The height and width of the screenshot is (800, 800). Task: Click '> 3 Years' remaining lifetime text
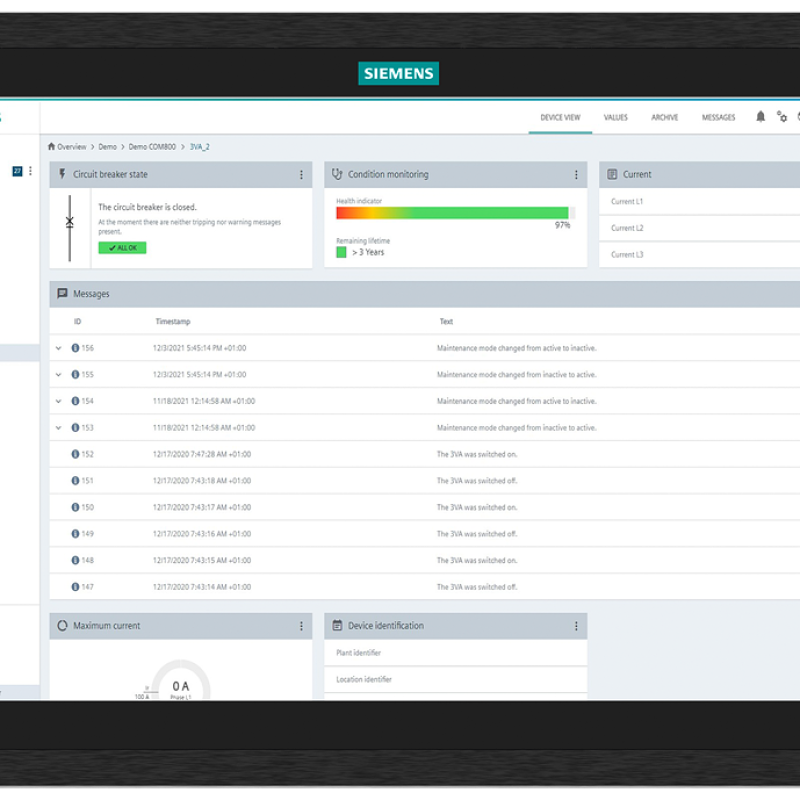tap(368, 252)
